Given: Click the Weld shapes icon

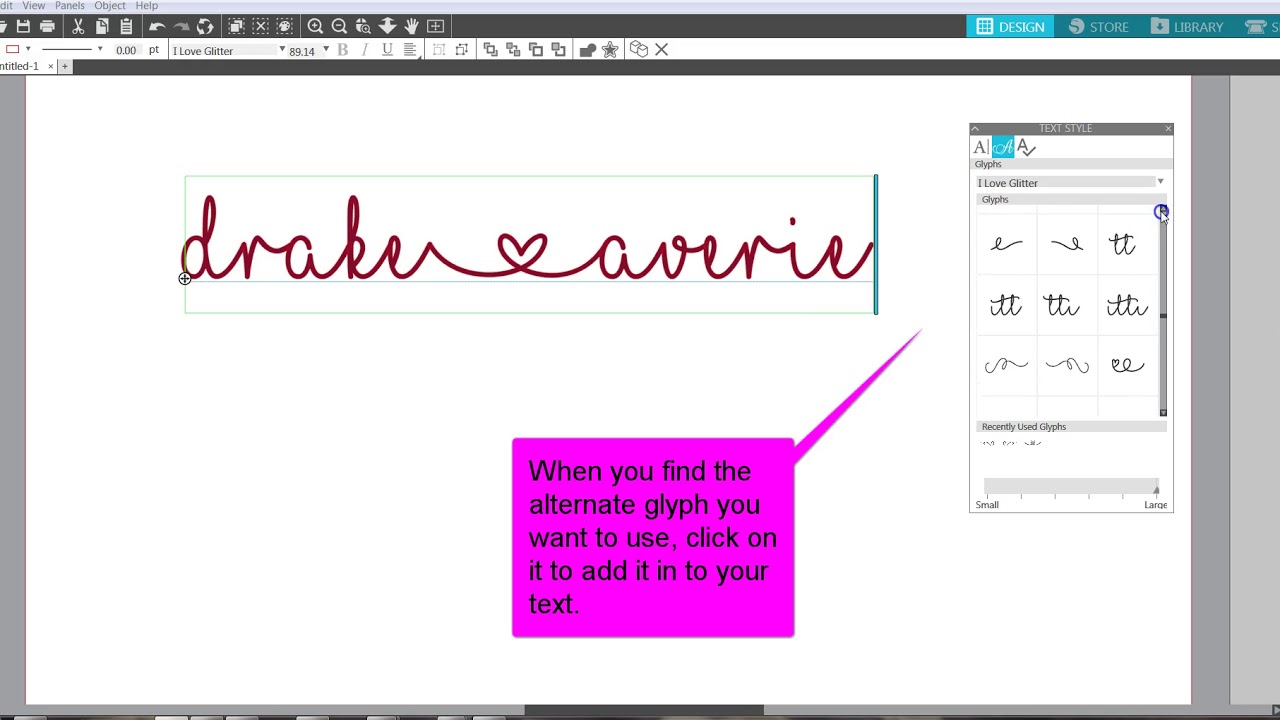Looking at the screenshot, I should [x=588, y=50].
